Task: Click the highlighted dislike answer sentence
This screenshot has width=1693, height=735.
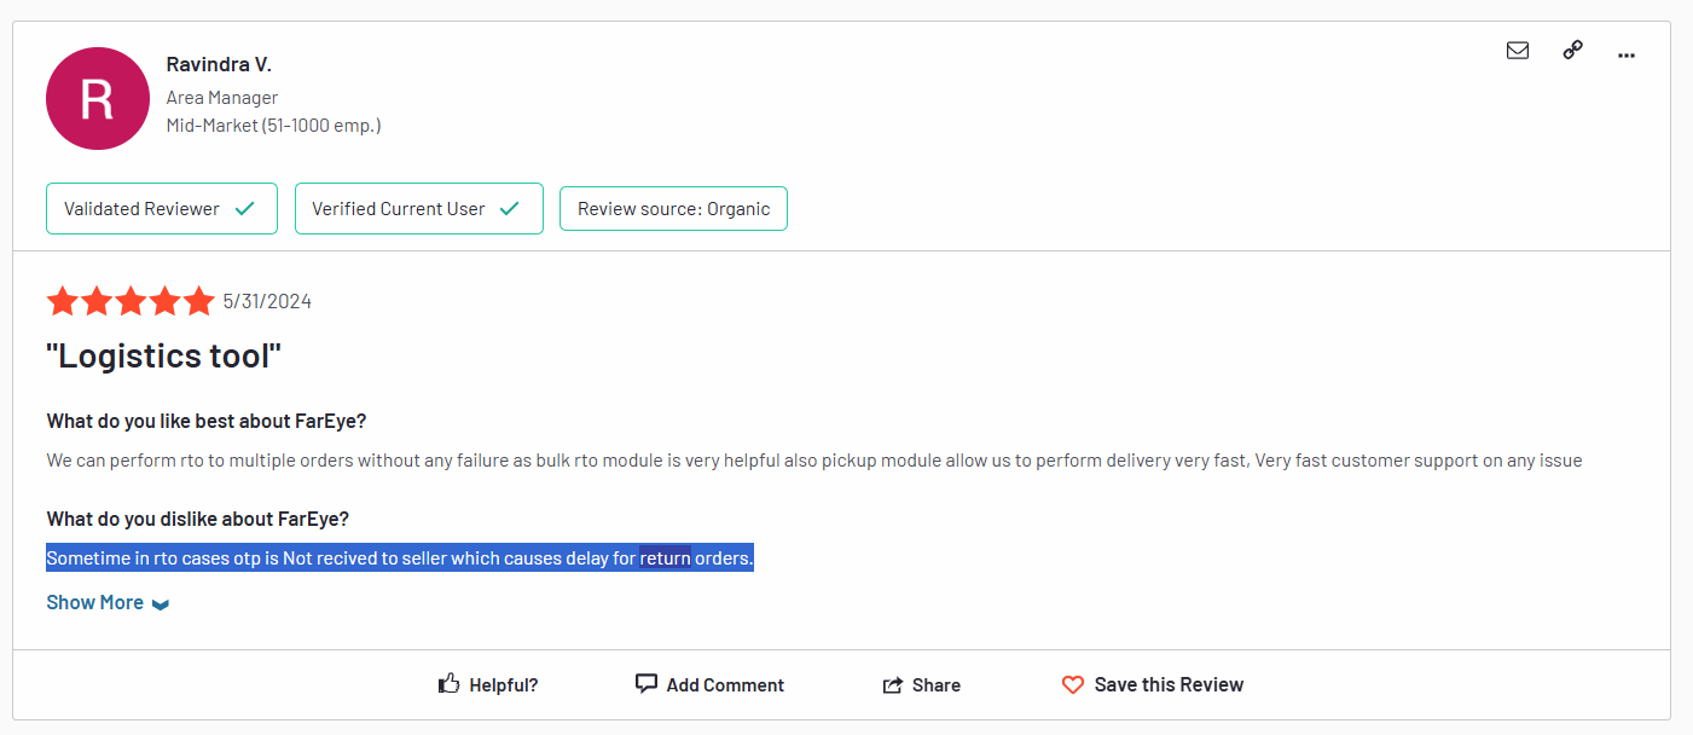Action: (400, 558)
